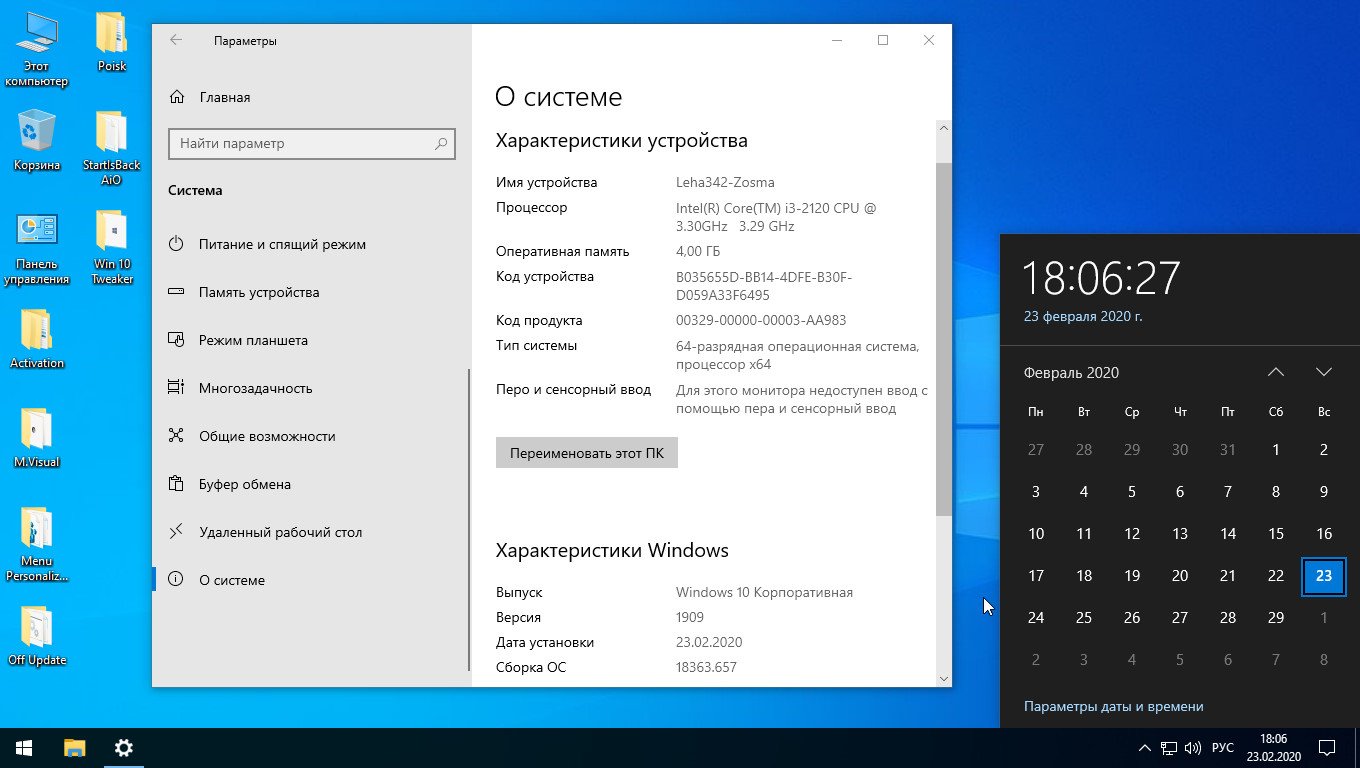Open the Этот компьютер desktop icon
Image resolution: width=1360 pixels, height=768 pixels.
point(37,50)
